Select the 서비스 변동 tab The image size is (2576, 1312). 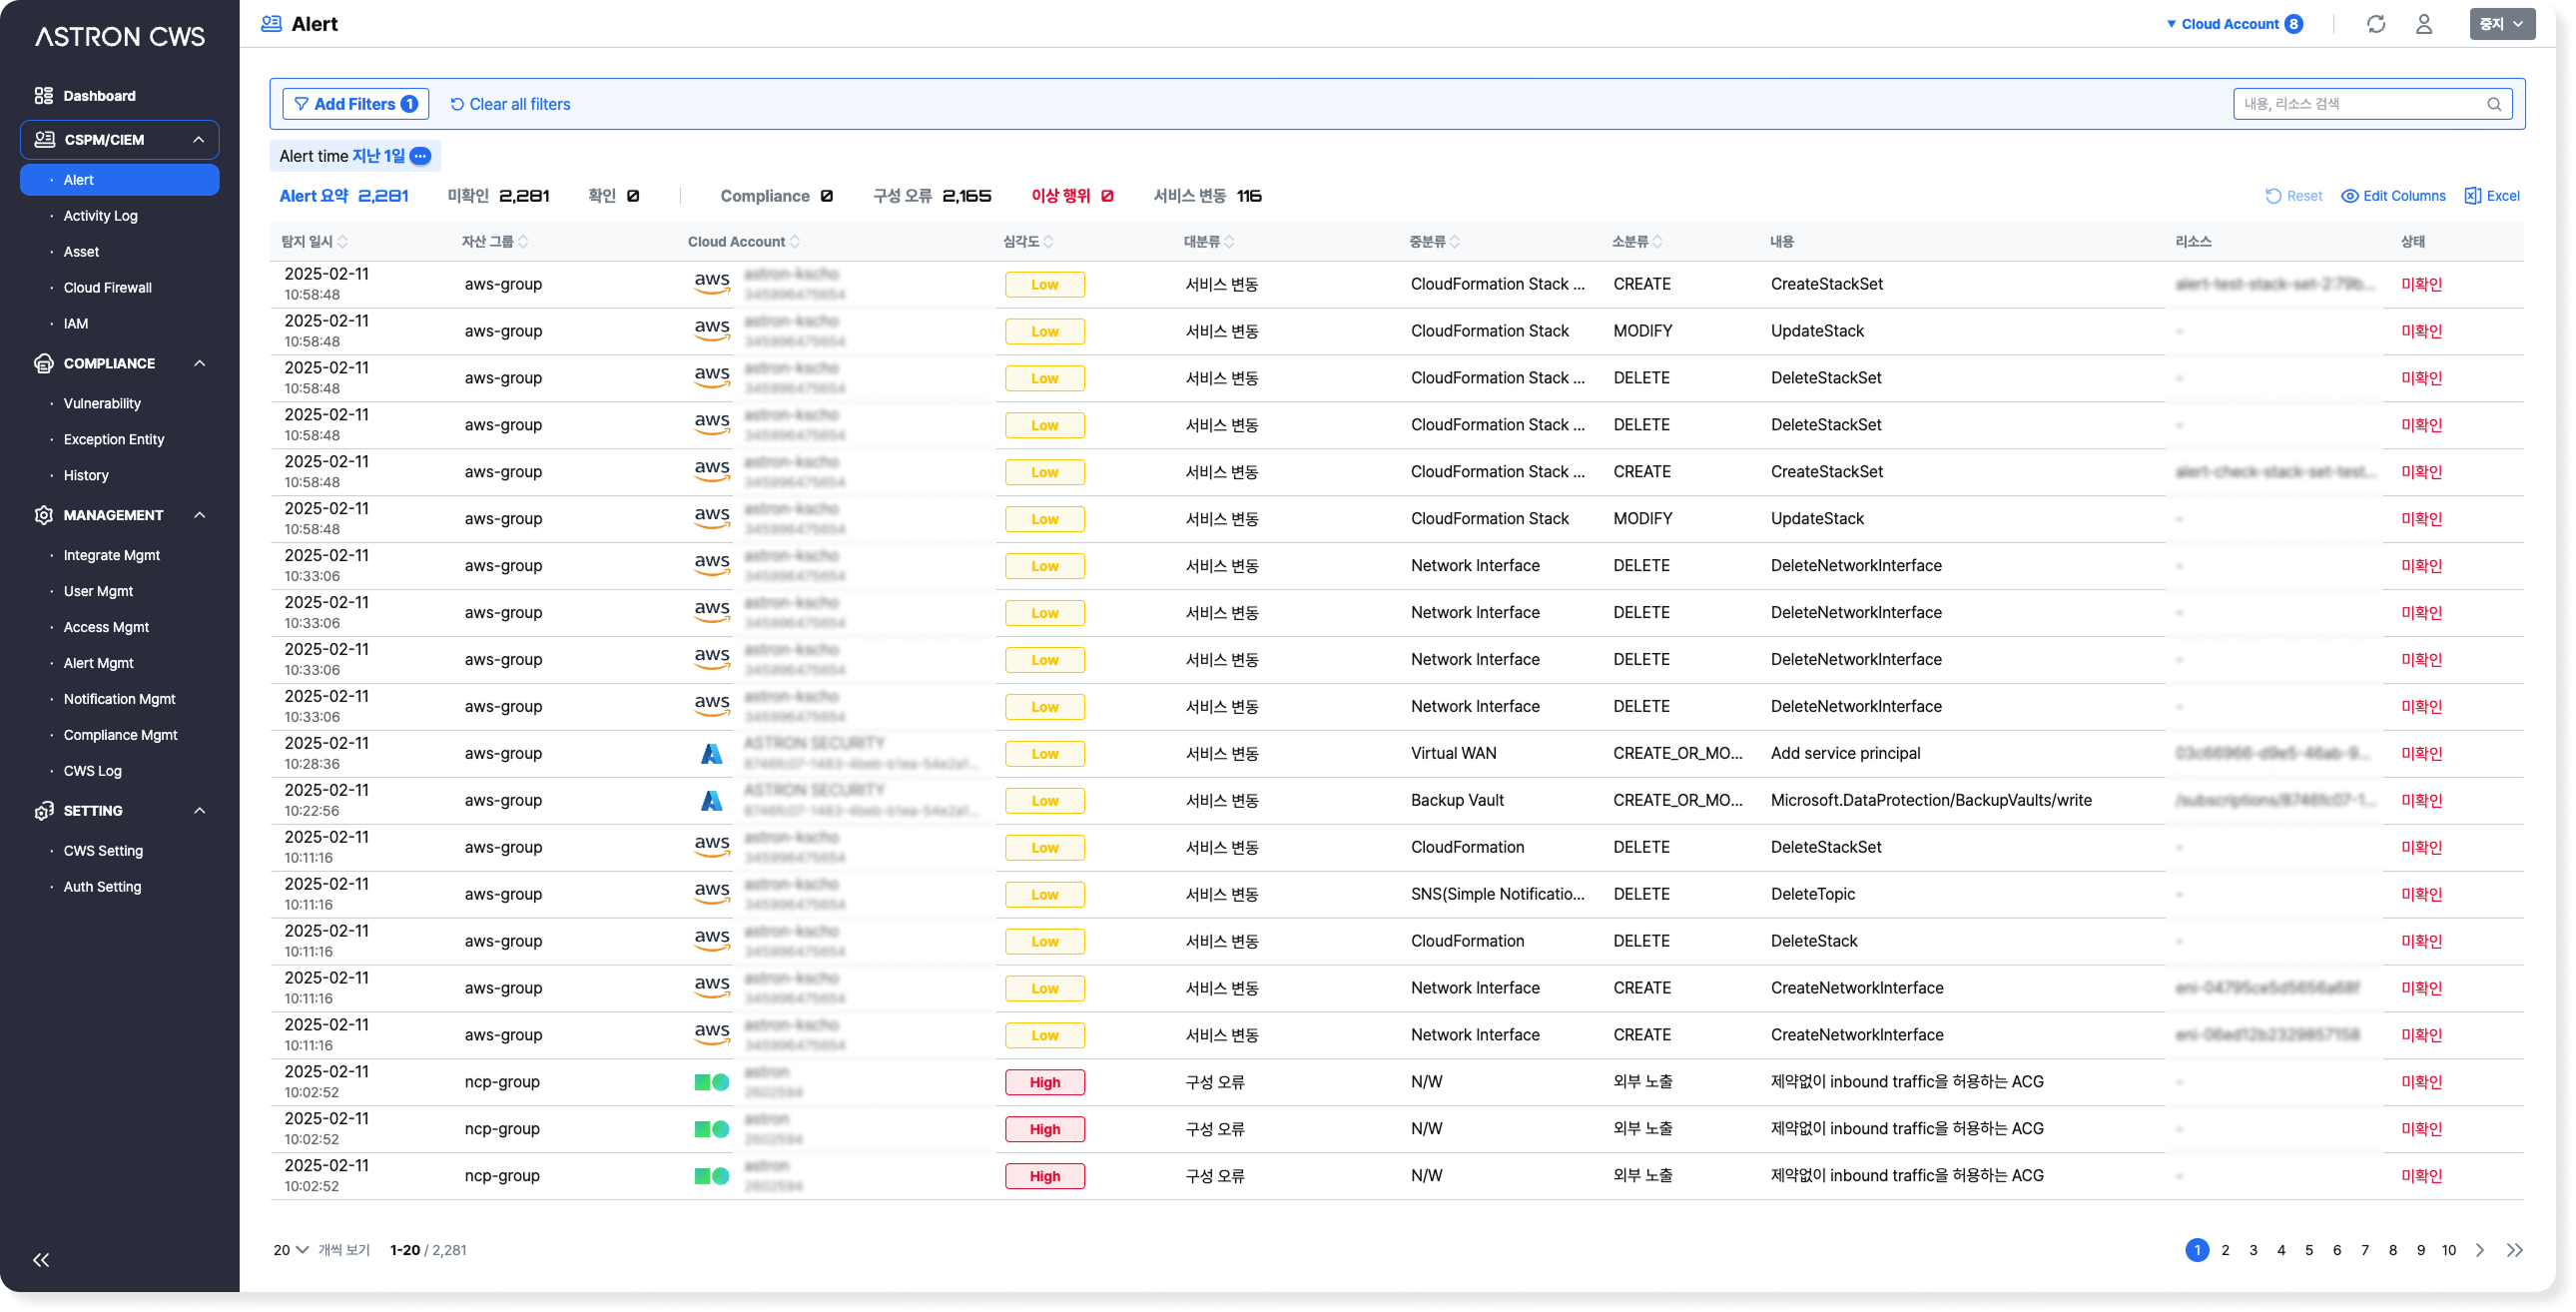coord(1207,196)
